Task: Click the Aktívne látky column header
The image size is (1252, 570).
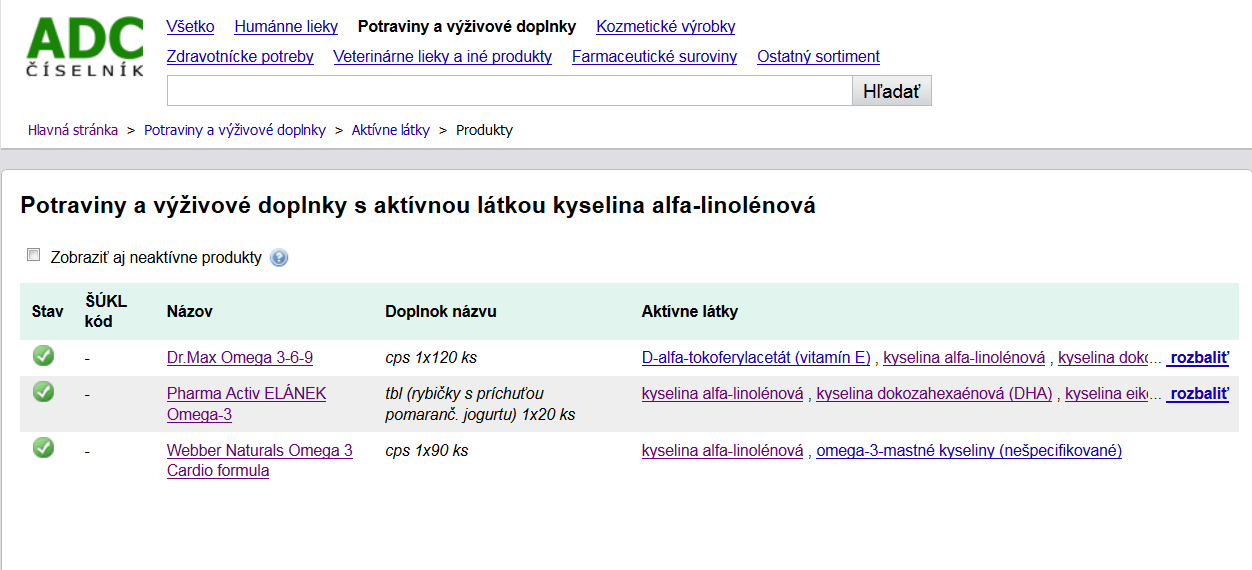Action: tap(690, 312)
